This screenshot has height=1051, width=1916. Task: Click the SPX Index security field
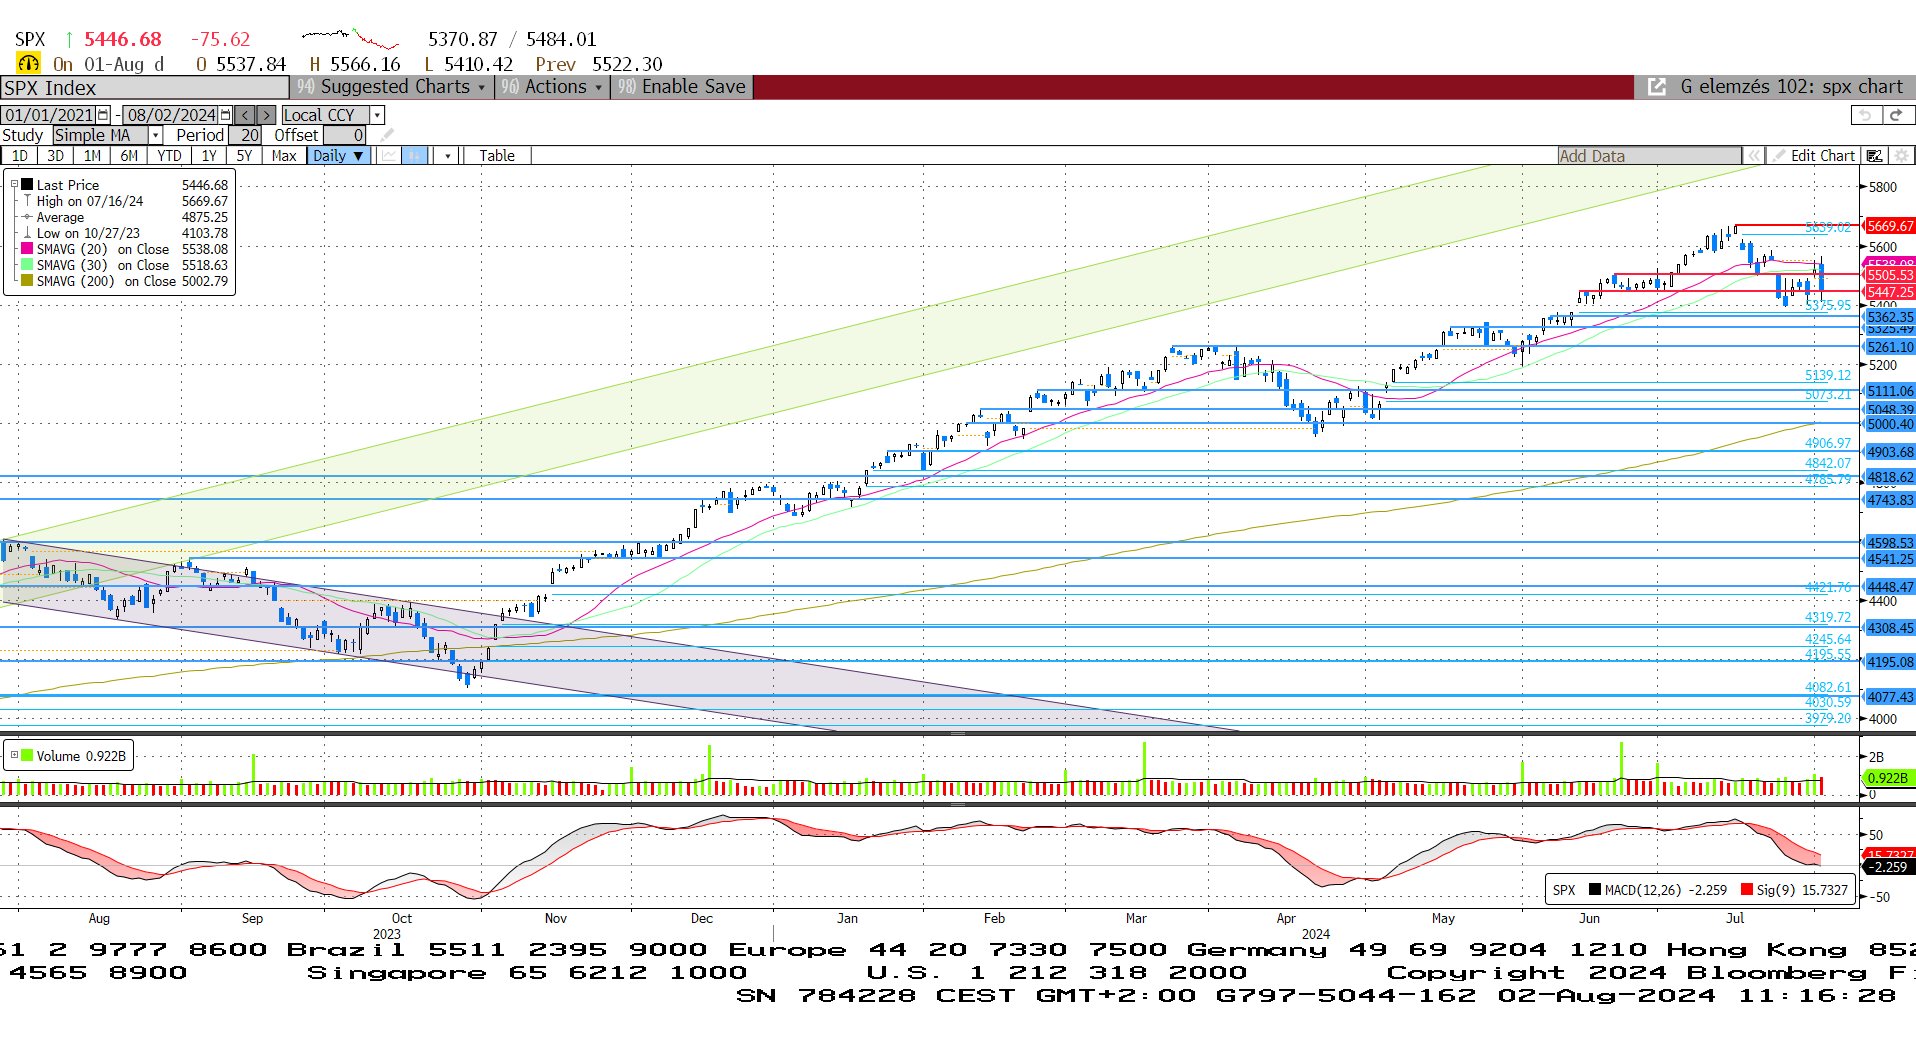tap(145, 87)
